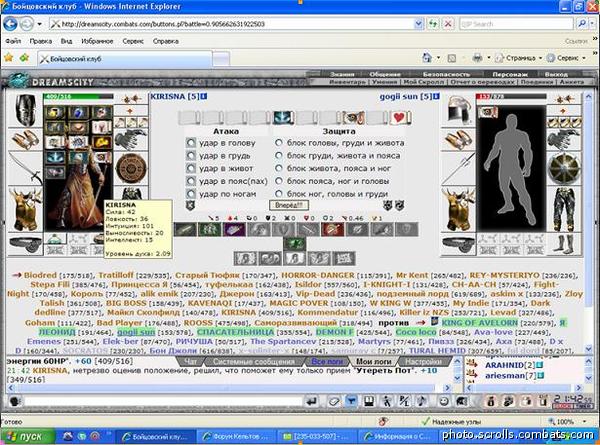
Task: Open the 'Анкета' submenu link
Action: [x=572, y=82]
